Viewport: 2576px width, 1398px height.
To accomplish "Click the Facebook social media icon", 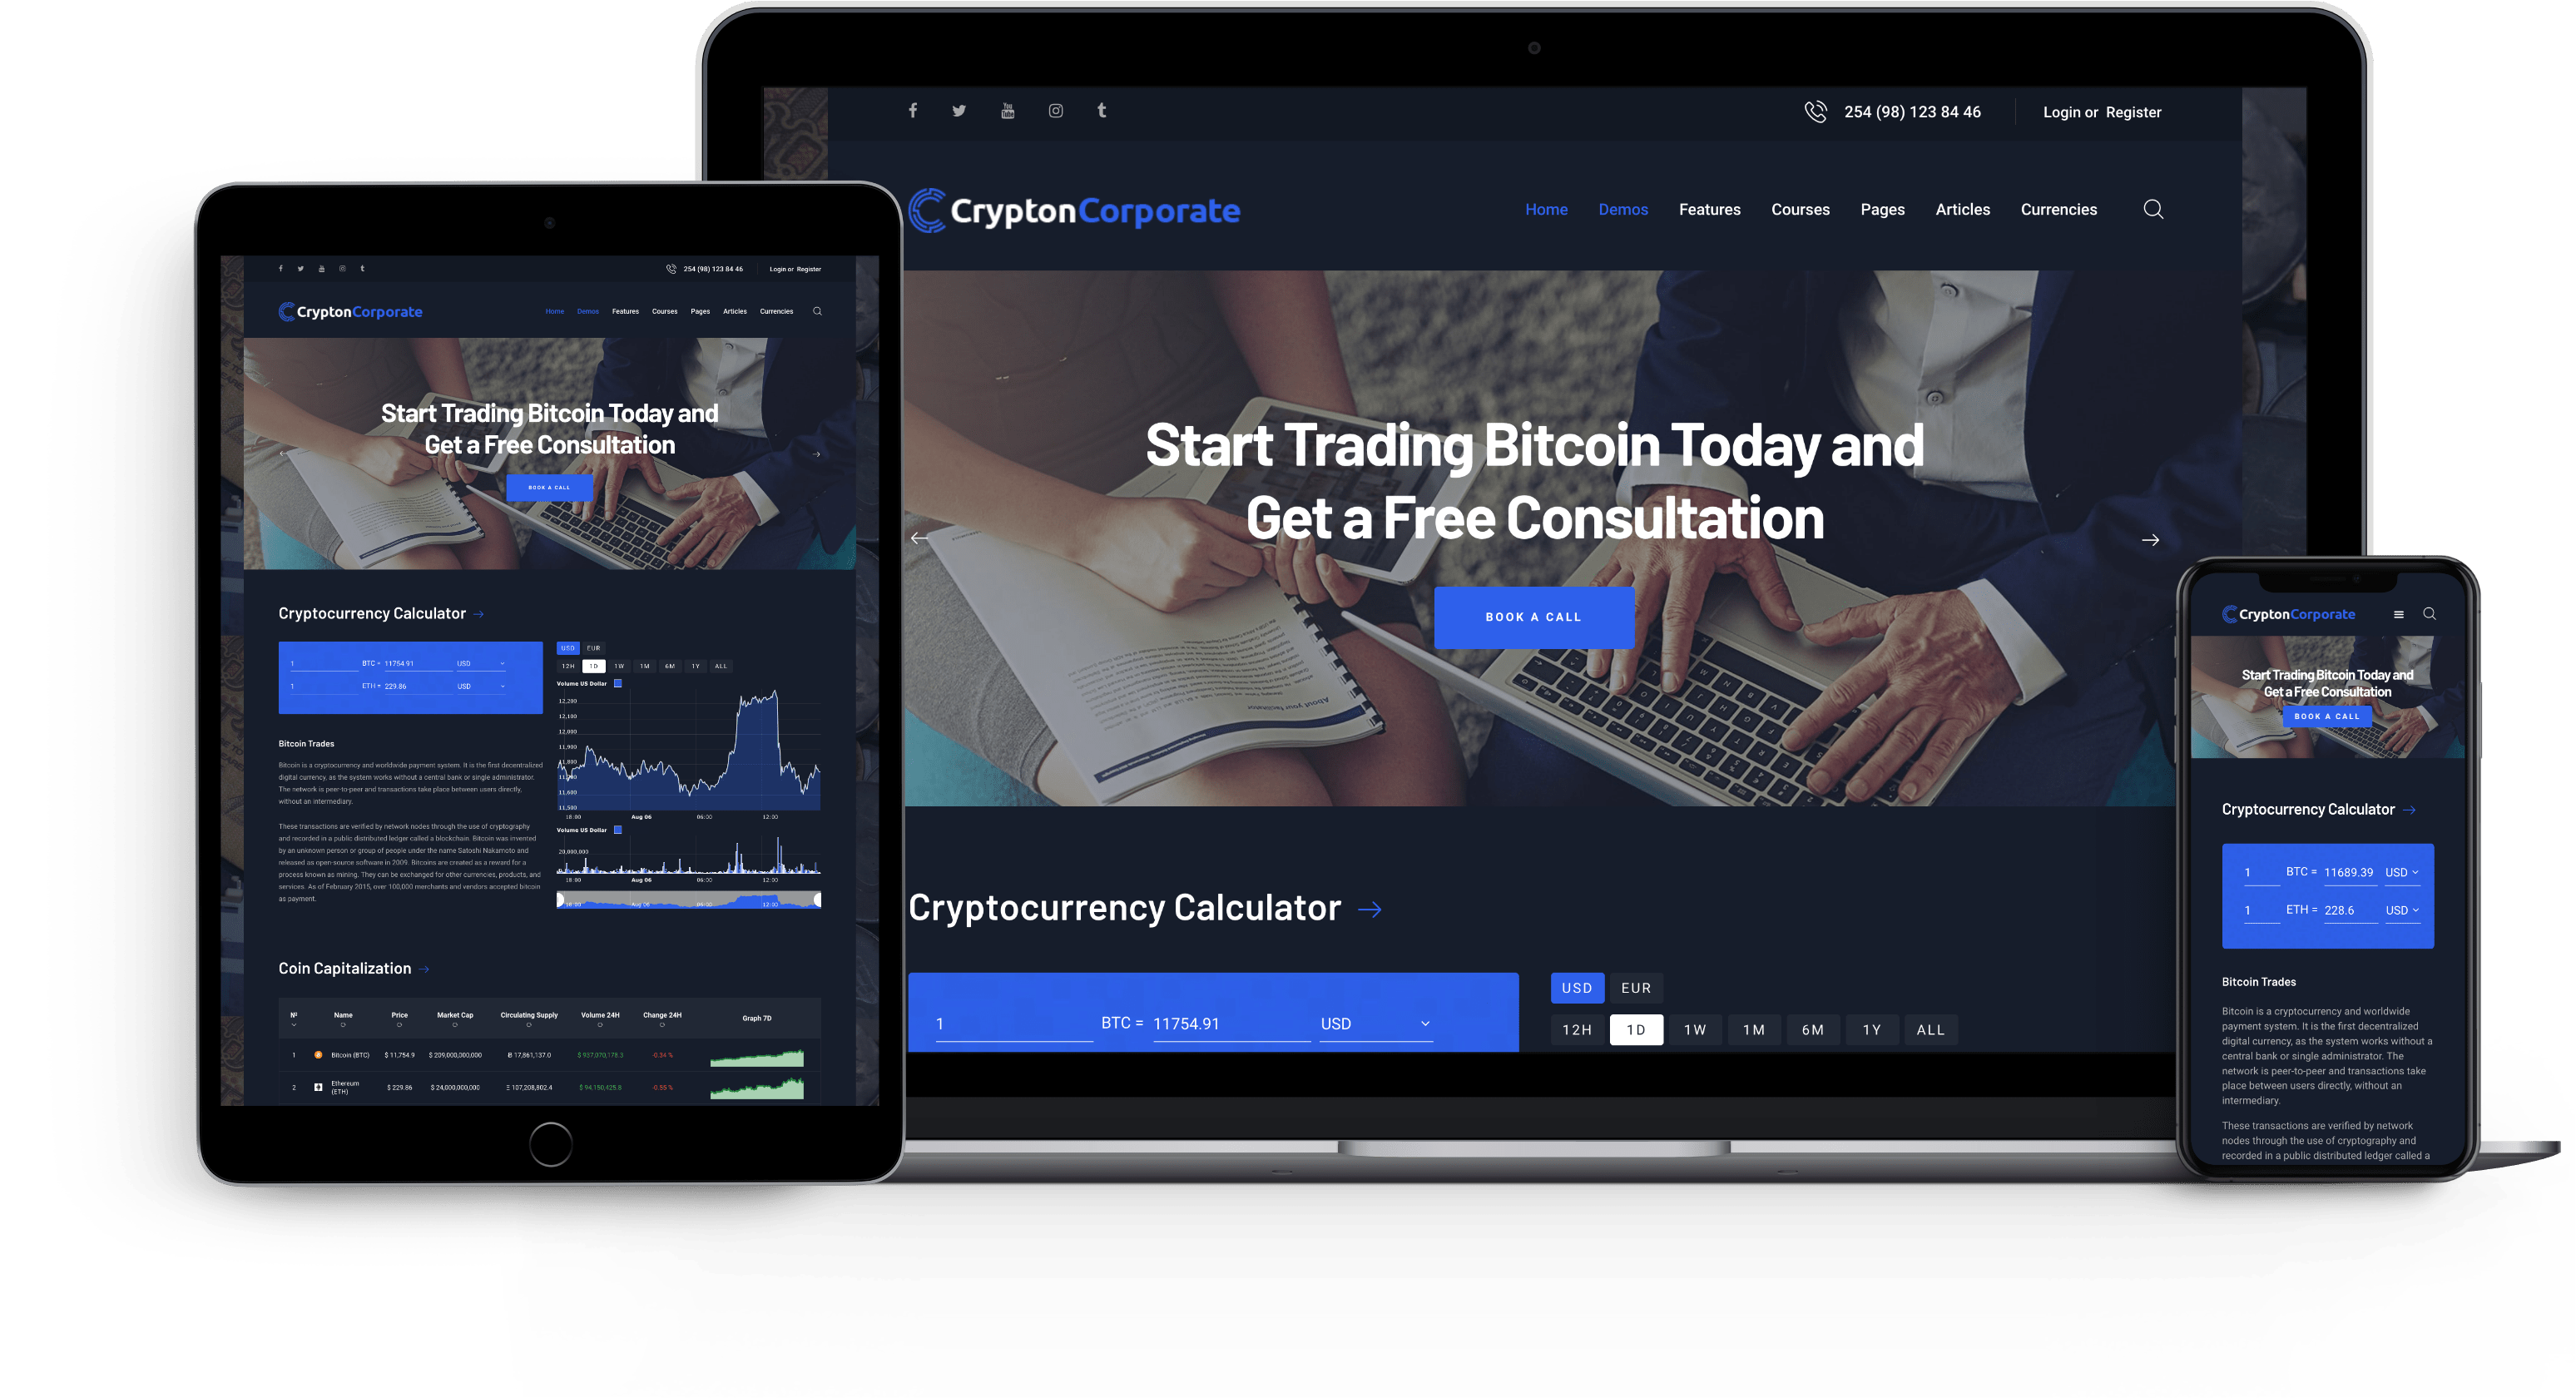I will (910, 112).
